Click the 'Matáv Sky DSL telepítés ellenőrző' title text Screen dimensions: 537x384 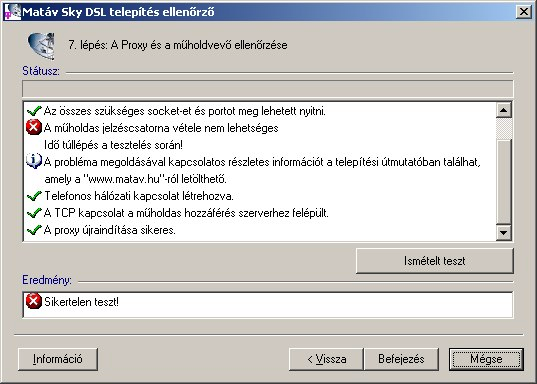[118, 12]
